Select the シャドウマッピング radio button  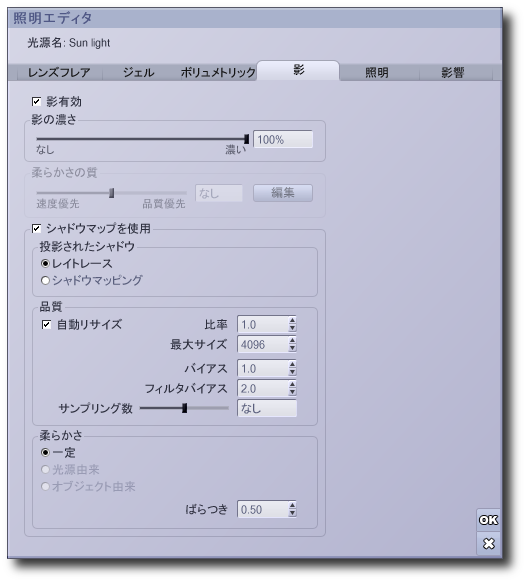(45, 280)
